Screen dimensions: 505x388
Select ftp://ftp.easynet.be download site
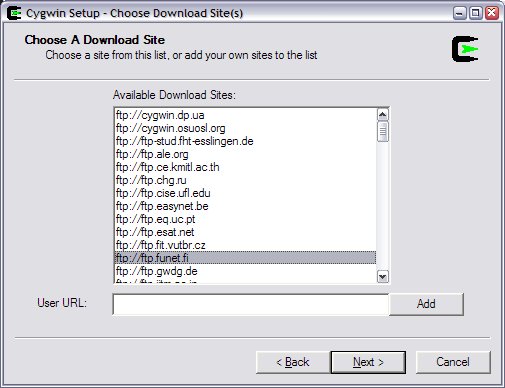click(x=245, y=206)
